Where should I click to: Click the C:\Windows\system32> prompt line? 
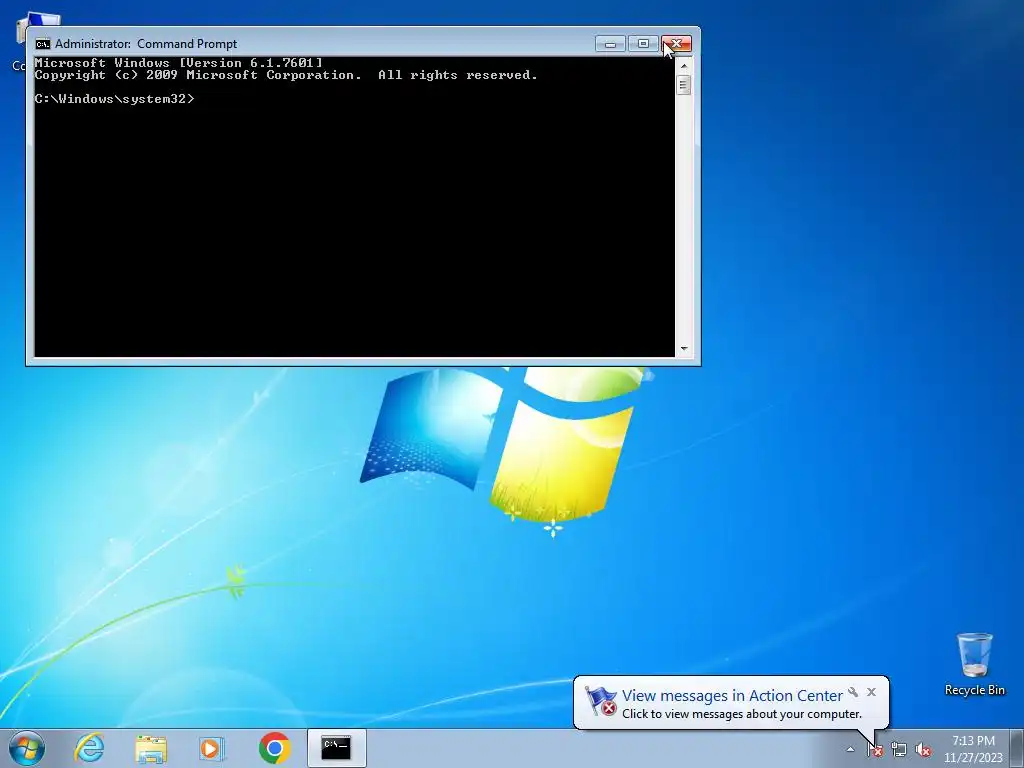point(114,99)
